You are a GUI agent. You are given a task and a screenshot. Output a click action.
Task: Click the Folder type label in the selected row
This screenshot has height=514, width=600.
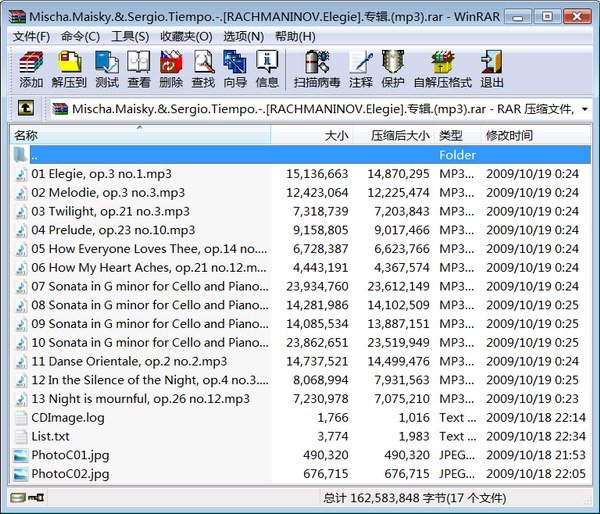click(x=458, y=155)
